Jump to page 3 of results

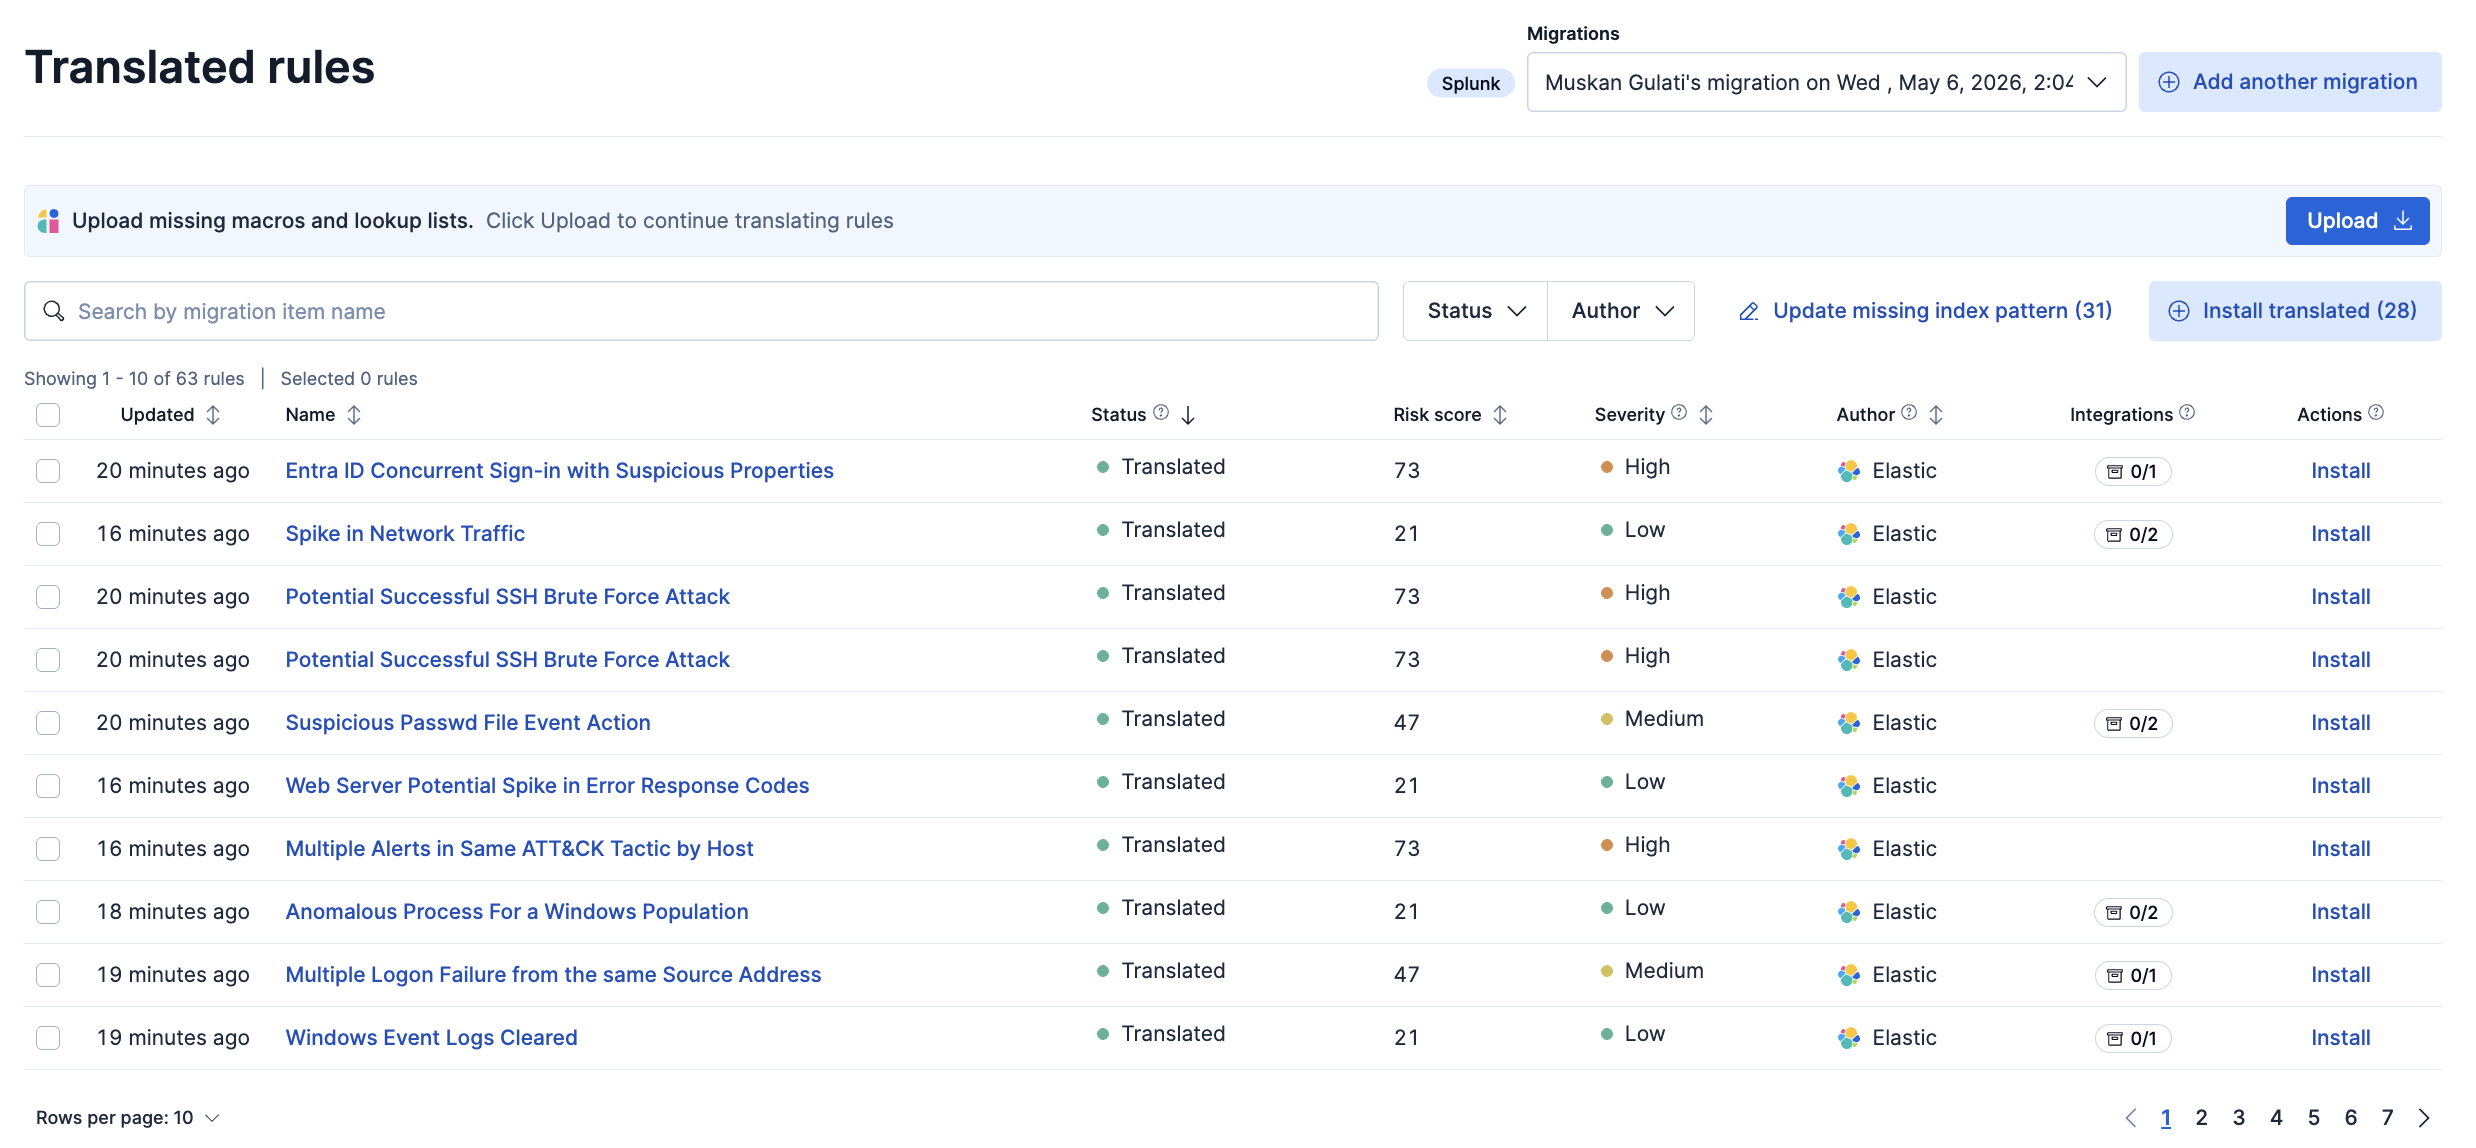coord(2239,1118)
